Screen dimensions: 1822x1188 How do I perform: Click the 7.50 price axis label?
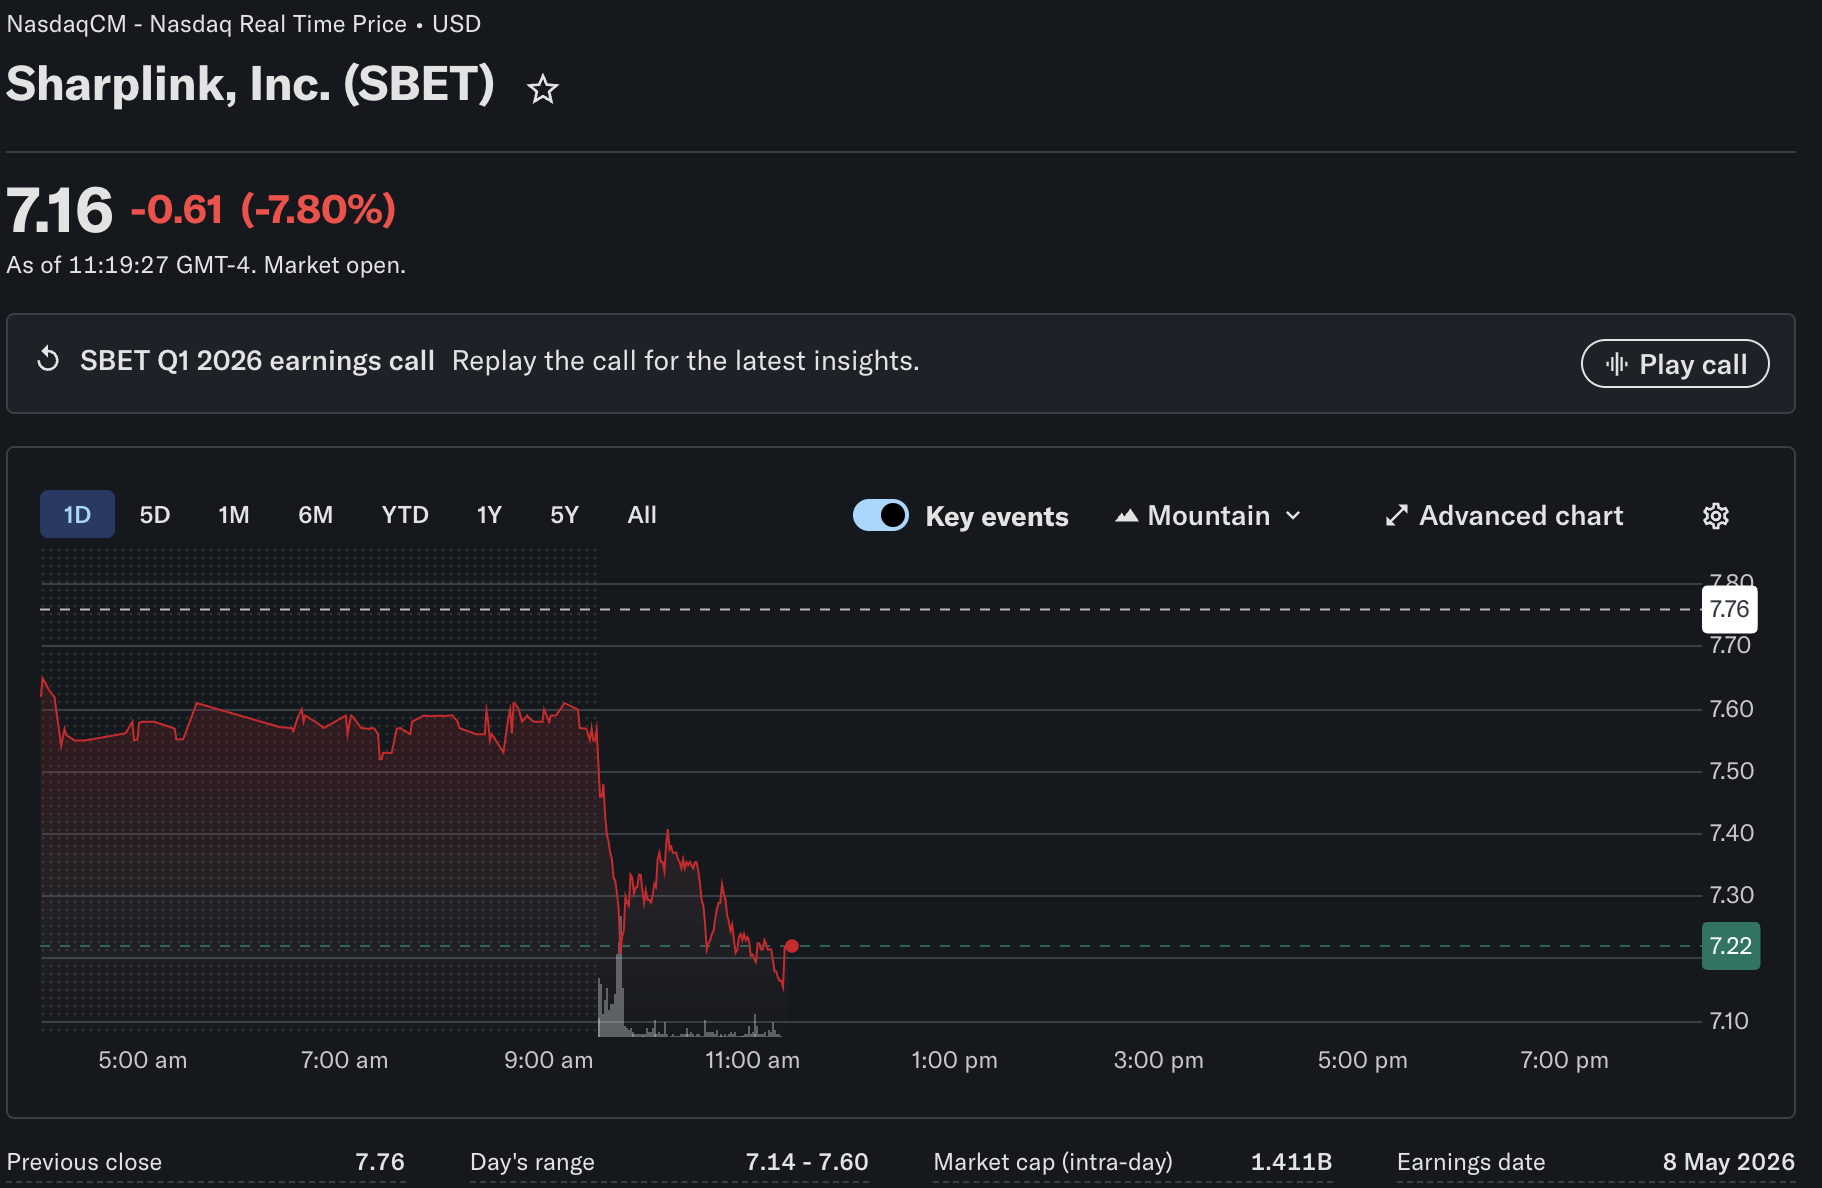coord(1731,771)
